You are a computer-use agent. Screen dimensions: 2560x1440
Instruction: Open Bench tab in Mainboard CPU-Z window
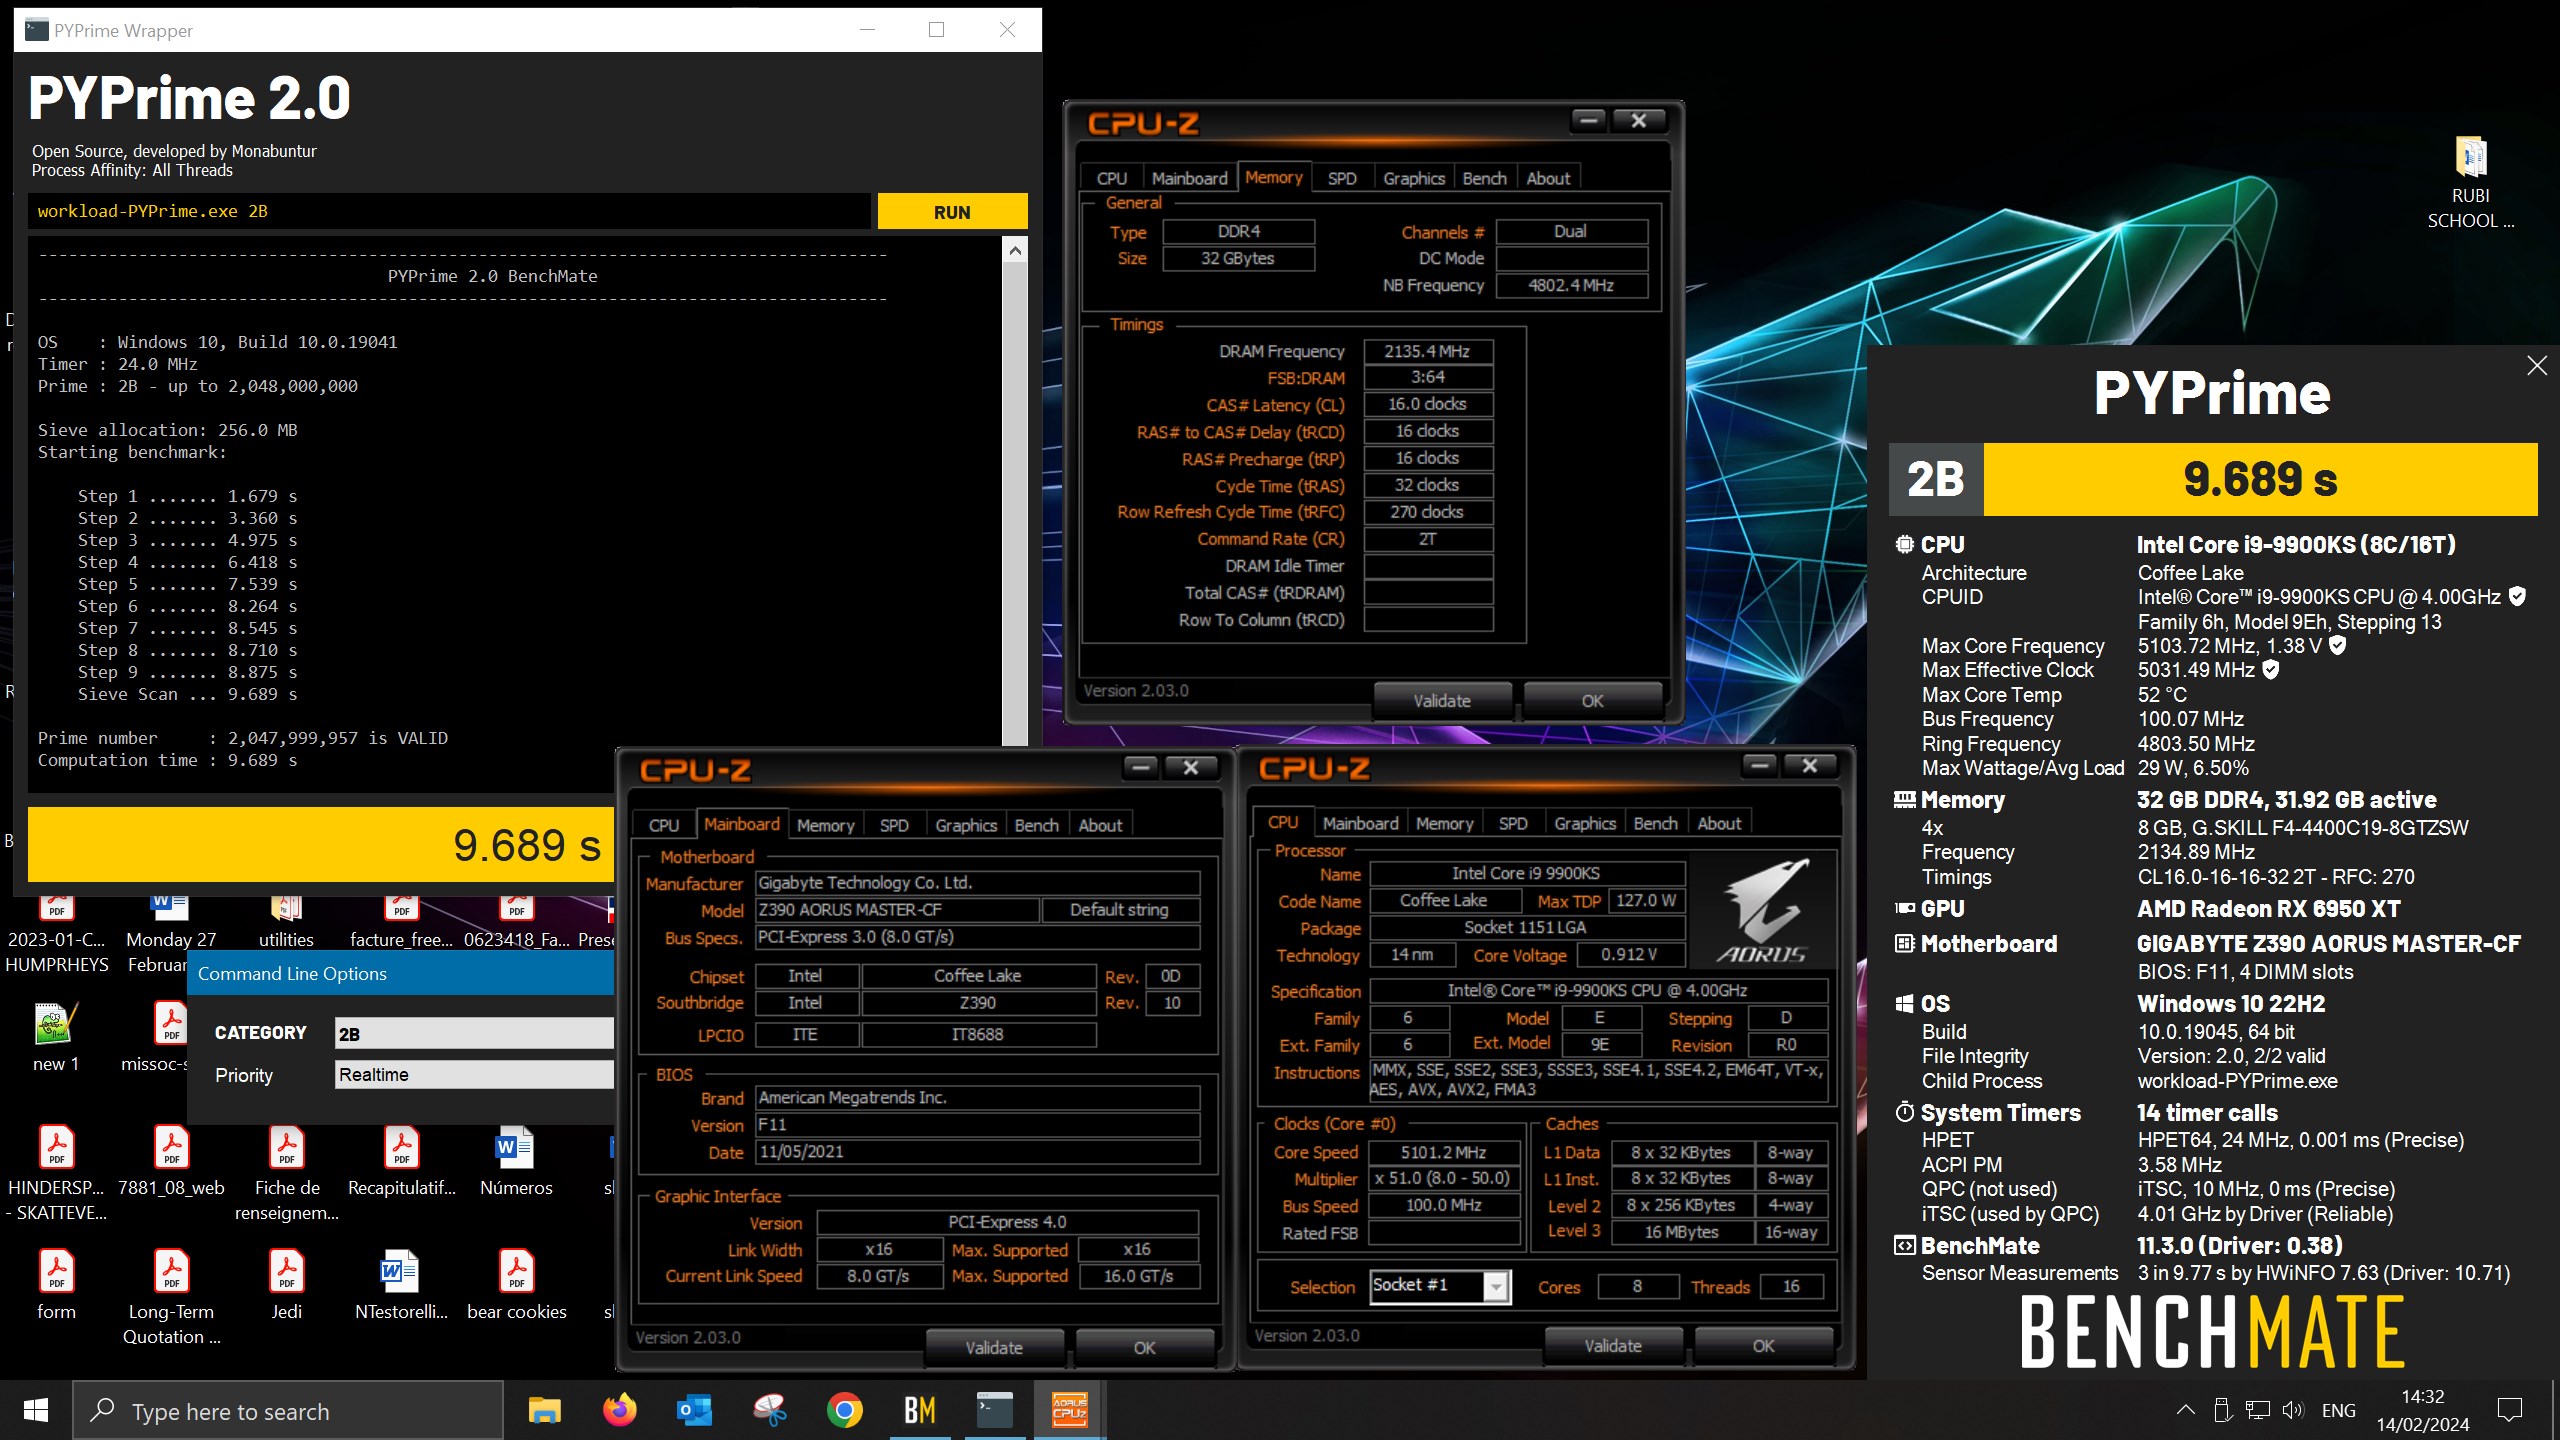(x=1036, y=825)
